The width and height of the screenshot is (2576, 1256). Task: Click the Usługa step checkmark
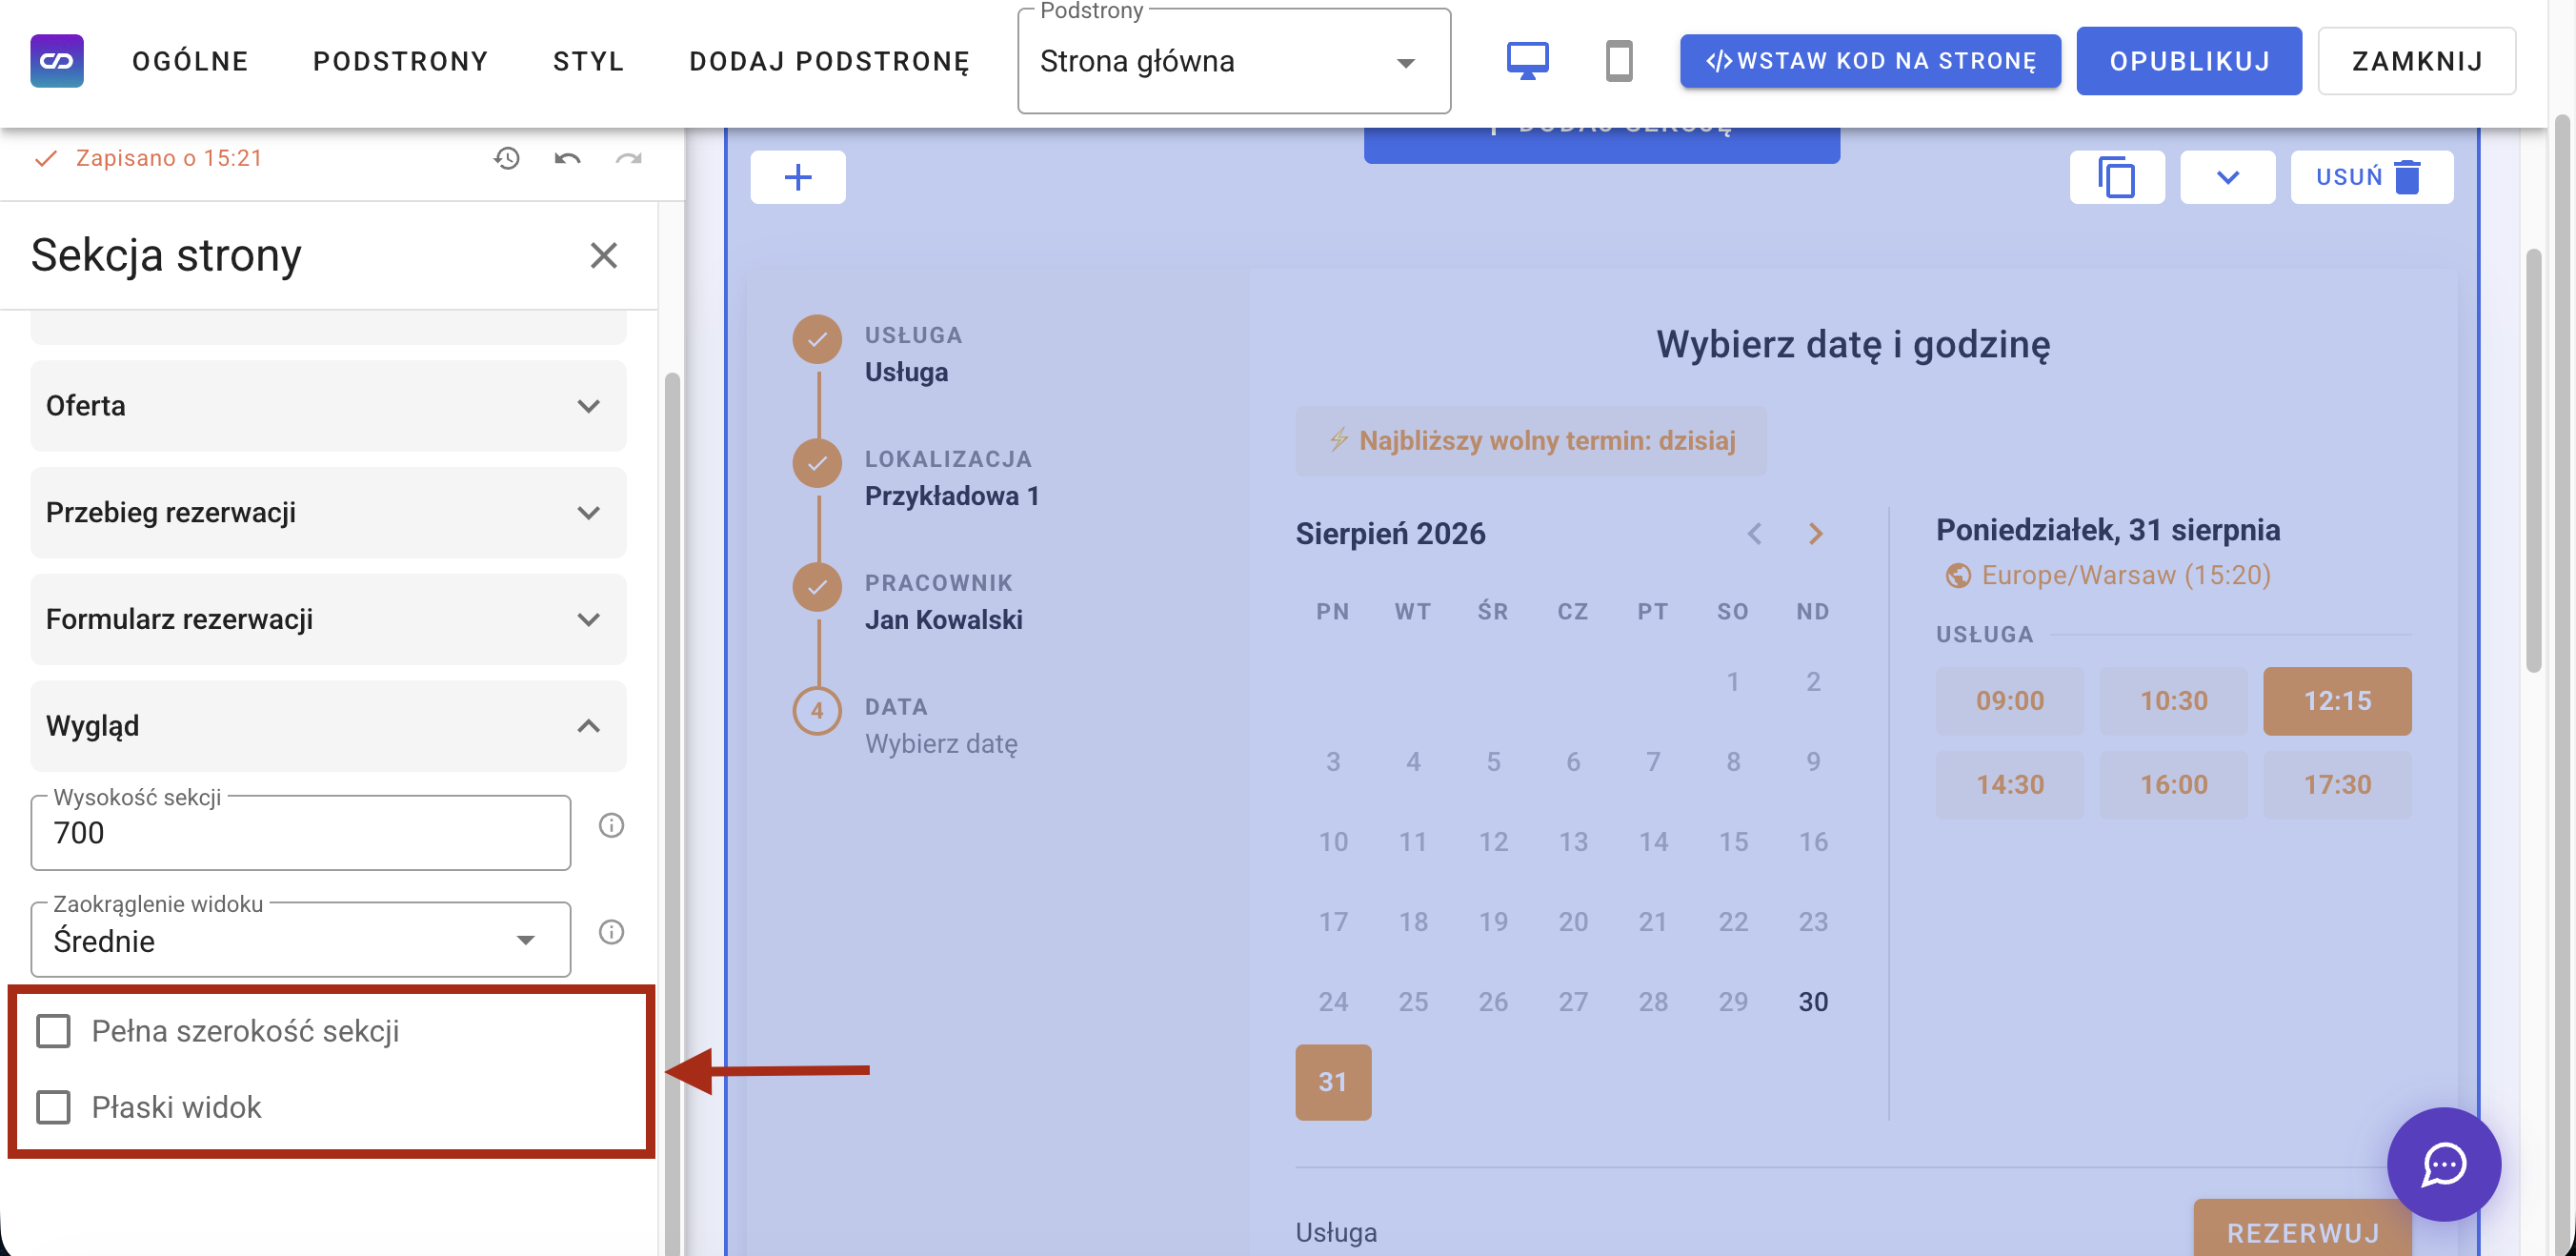point(817,340)
